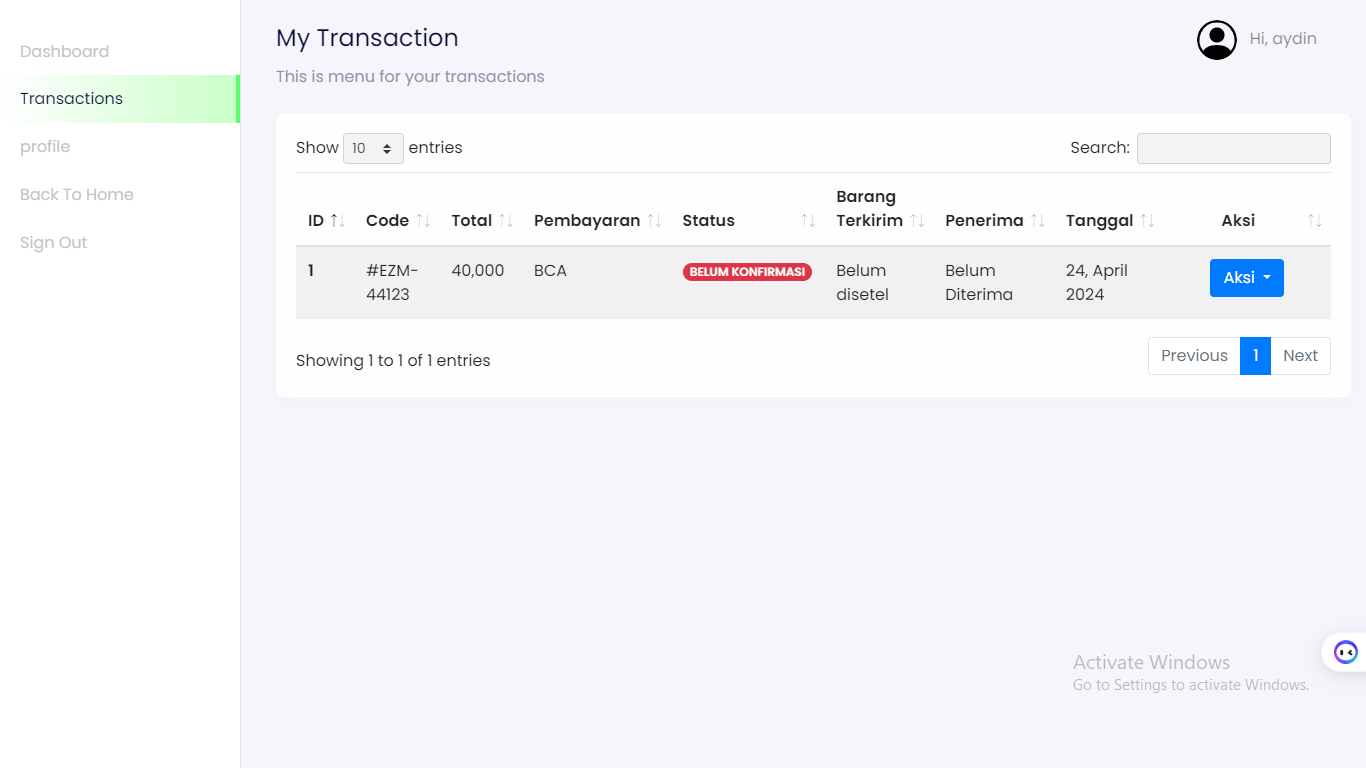Open the show entries count dropdown
This screenshot has height=768, width=1366.
pyautogui.click(x=373, y=148)
